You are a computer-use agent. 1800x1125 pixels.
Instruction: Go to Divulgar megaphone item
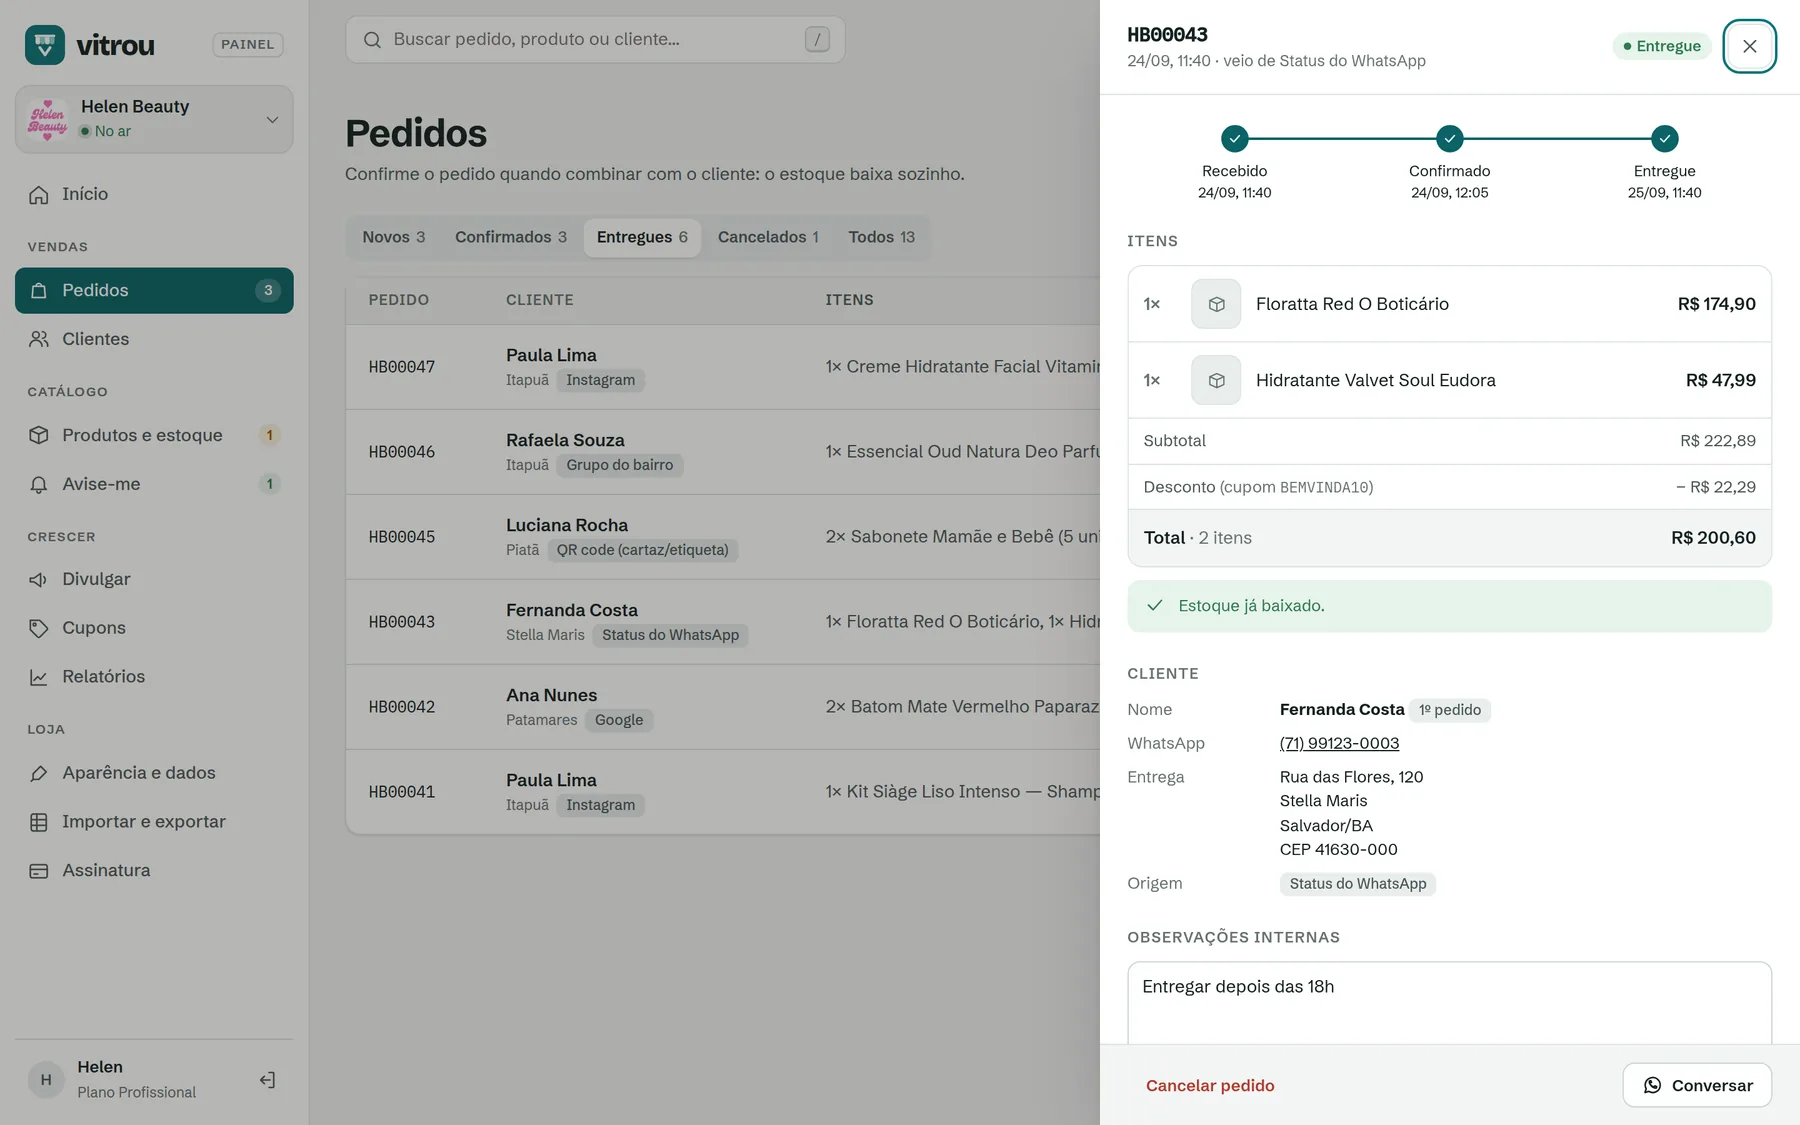point(154,579)
